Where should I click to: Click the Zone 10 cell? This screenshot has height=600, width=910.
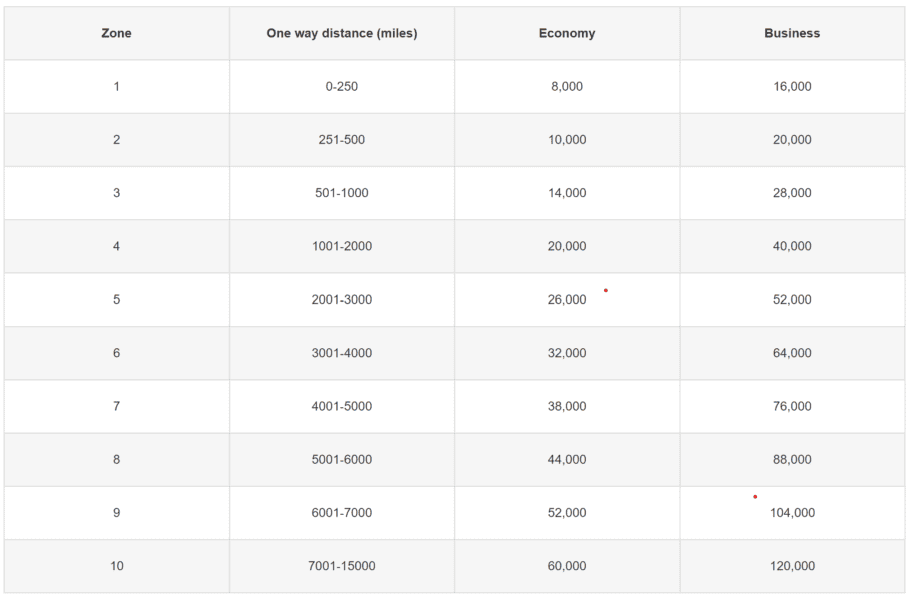[116, 565]
